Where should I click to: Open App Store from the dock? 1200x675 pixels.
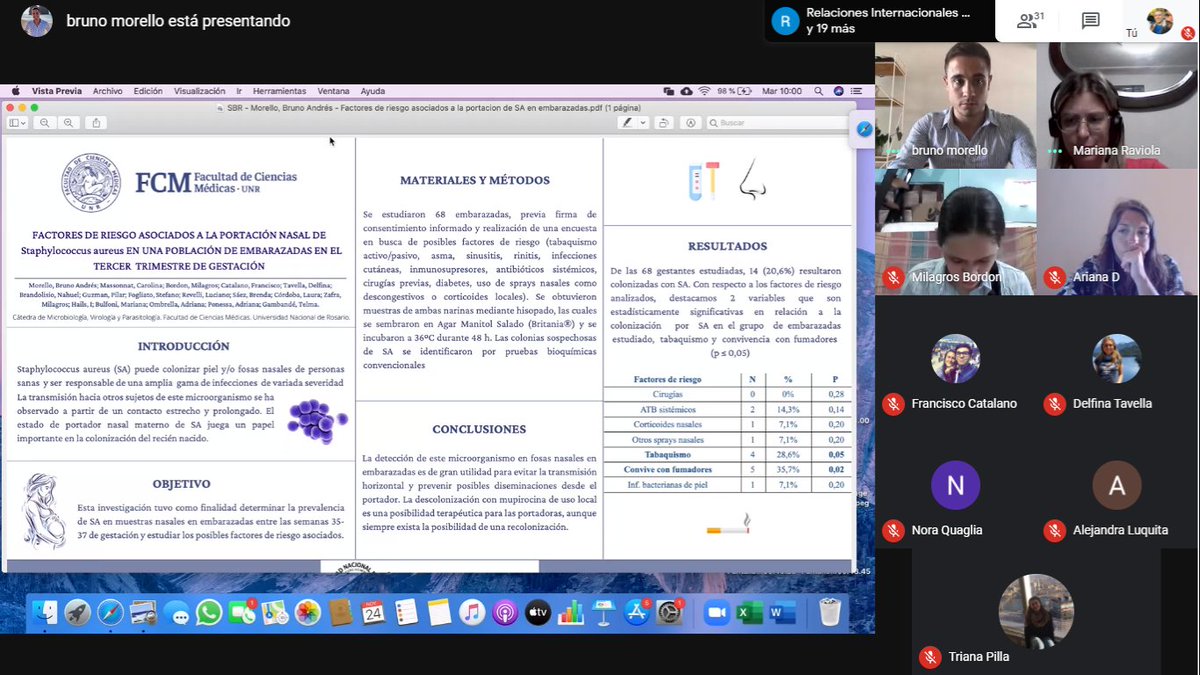tap(637, 612)
